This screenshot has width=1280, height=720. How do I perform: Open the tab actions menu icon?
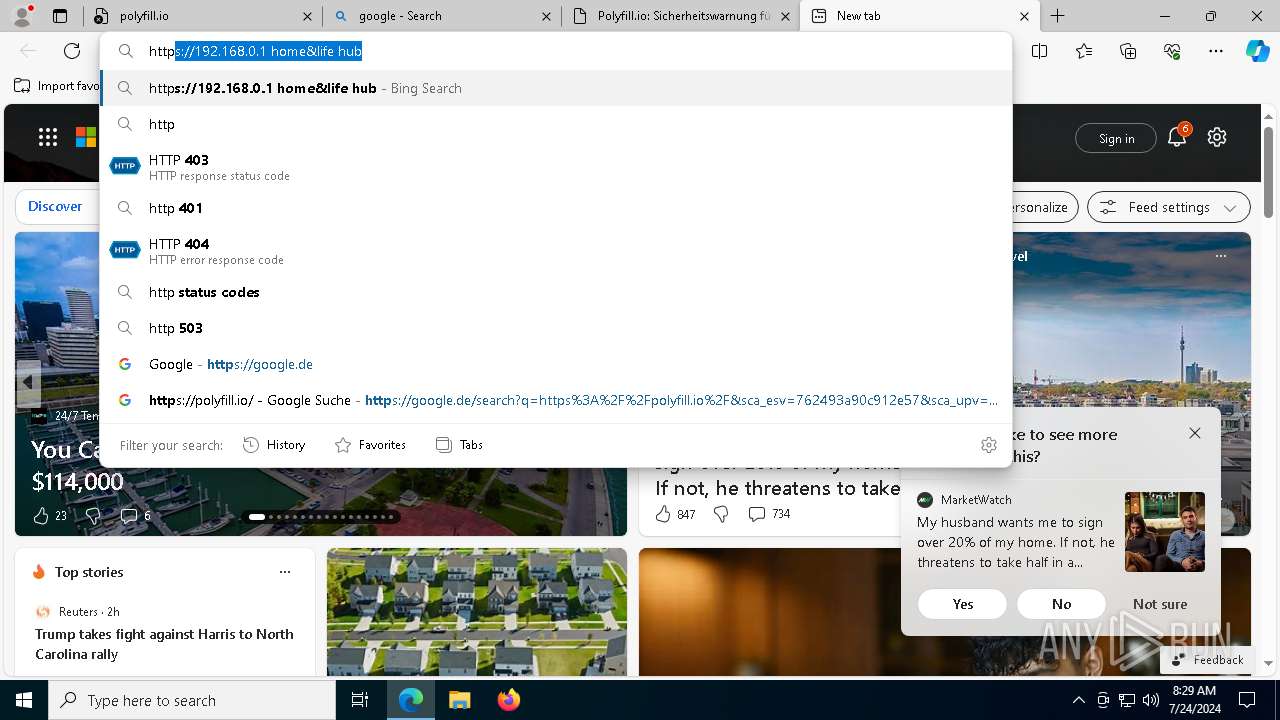60,16
